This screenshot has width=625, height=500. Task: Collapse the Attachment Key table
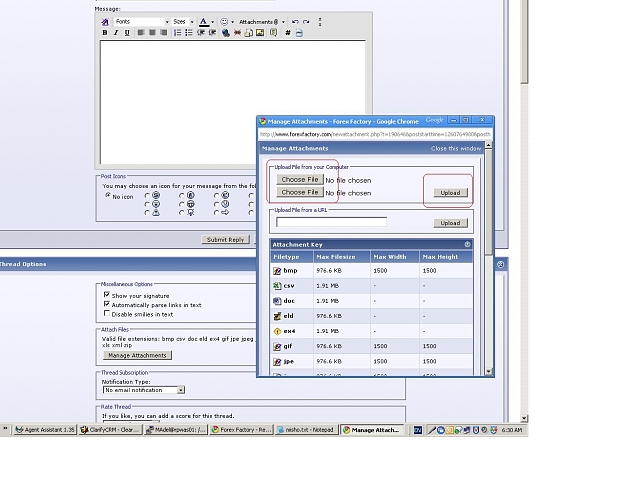(x=467, y=244)
